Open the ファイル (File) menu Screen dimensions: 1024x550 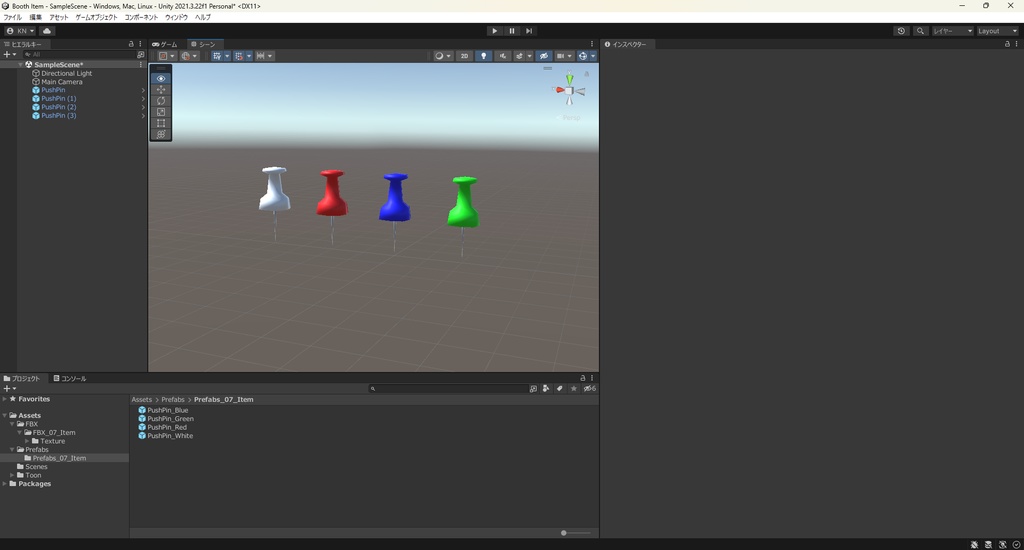(12, 18)
